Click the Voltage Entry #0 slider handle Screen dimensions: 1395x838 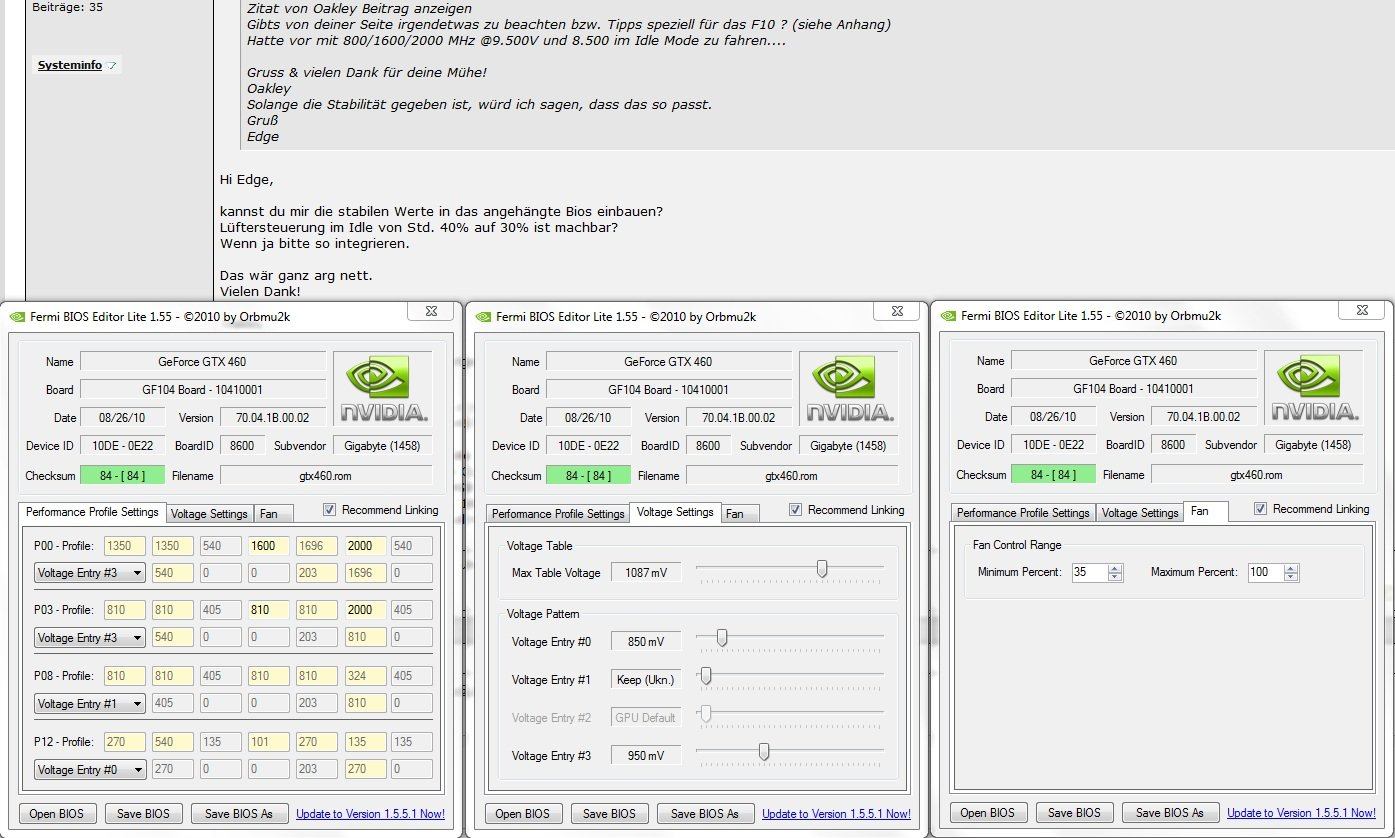(721, 638)
